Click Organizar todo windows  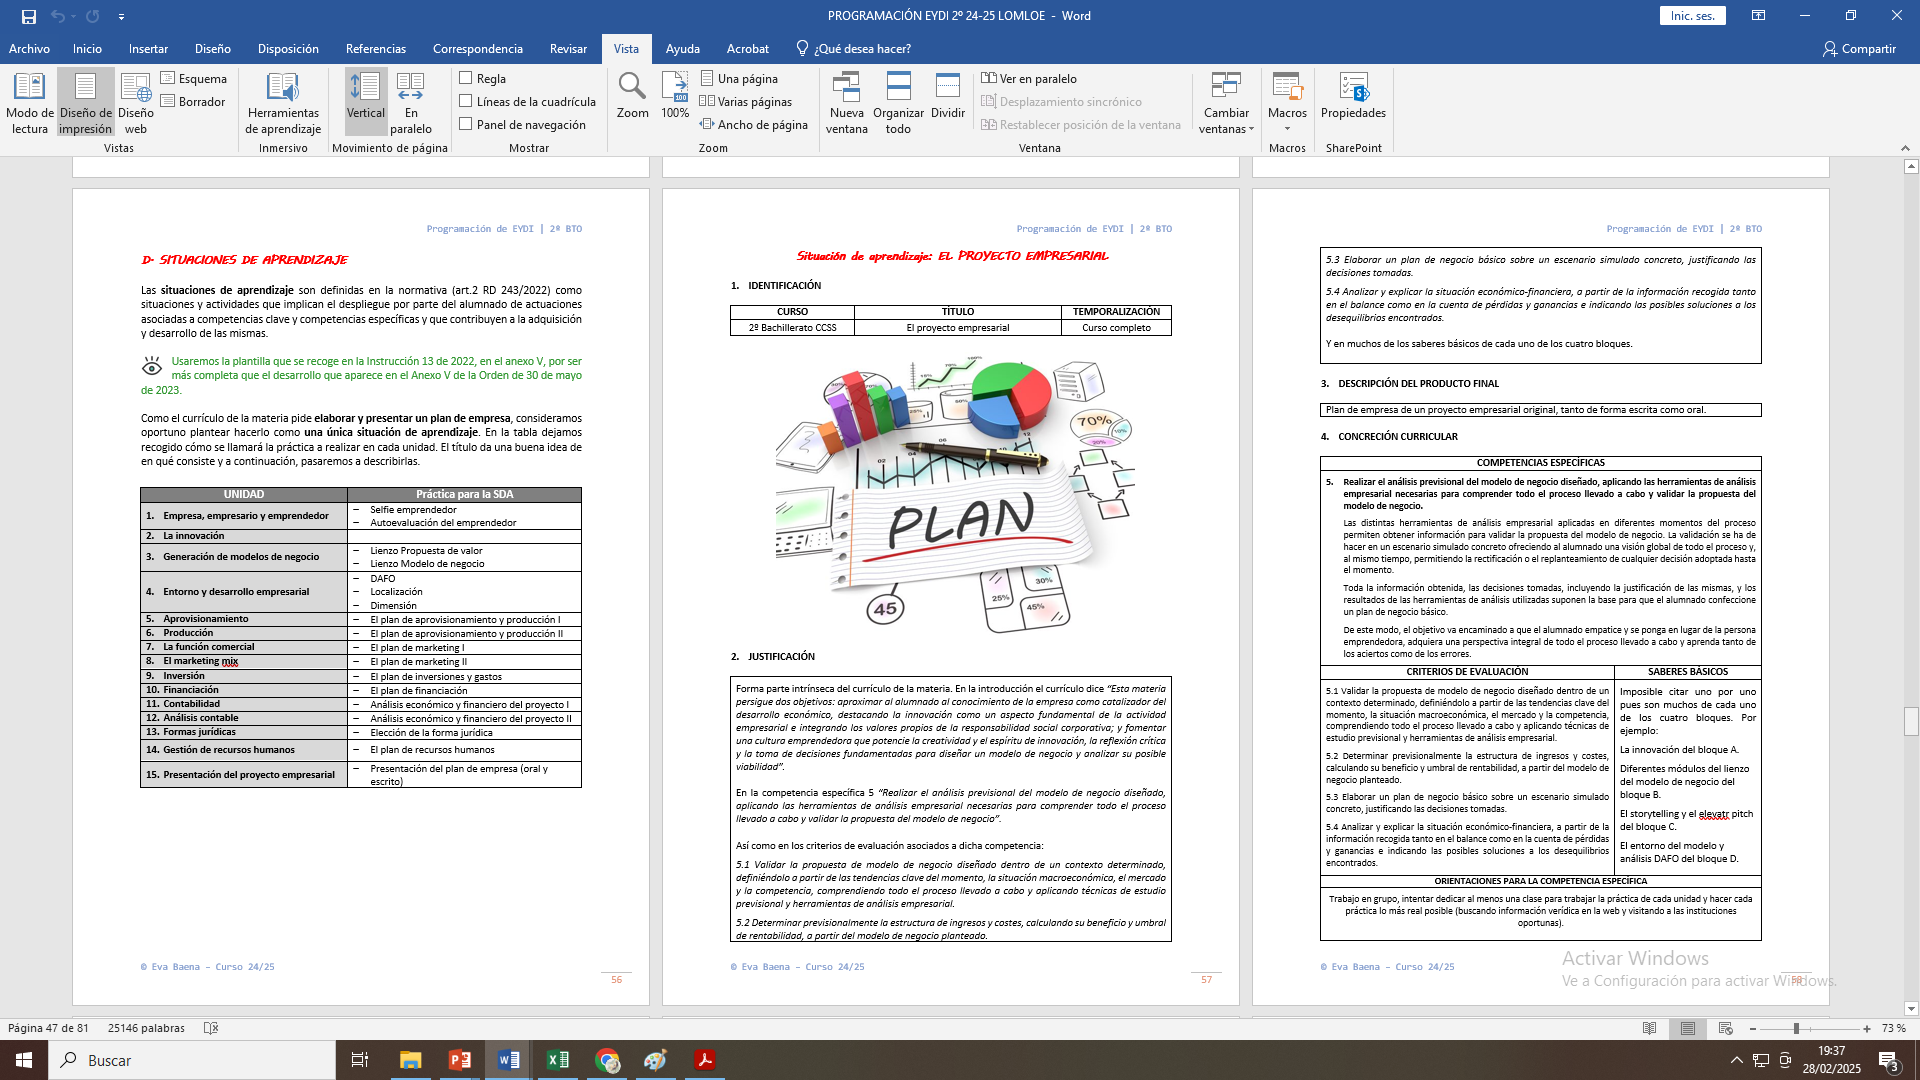click(x=898, y=101)
